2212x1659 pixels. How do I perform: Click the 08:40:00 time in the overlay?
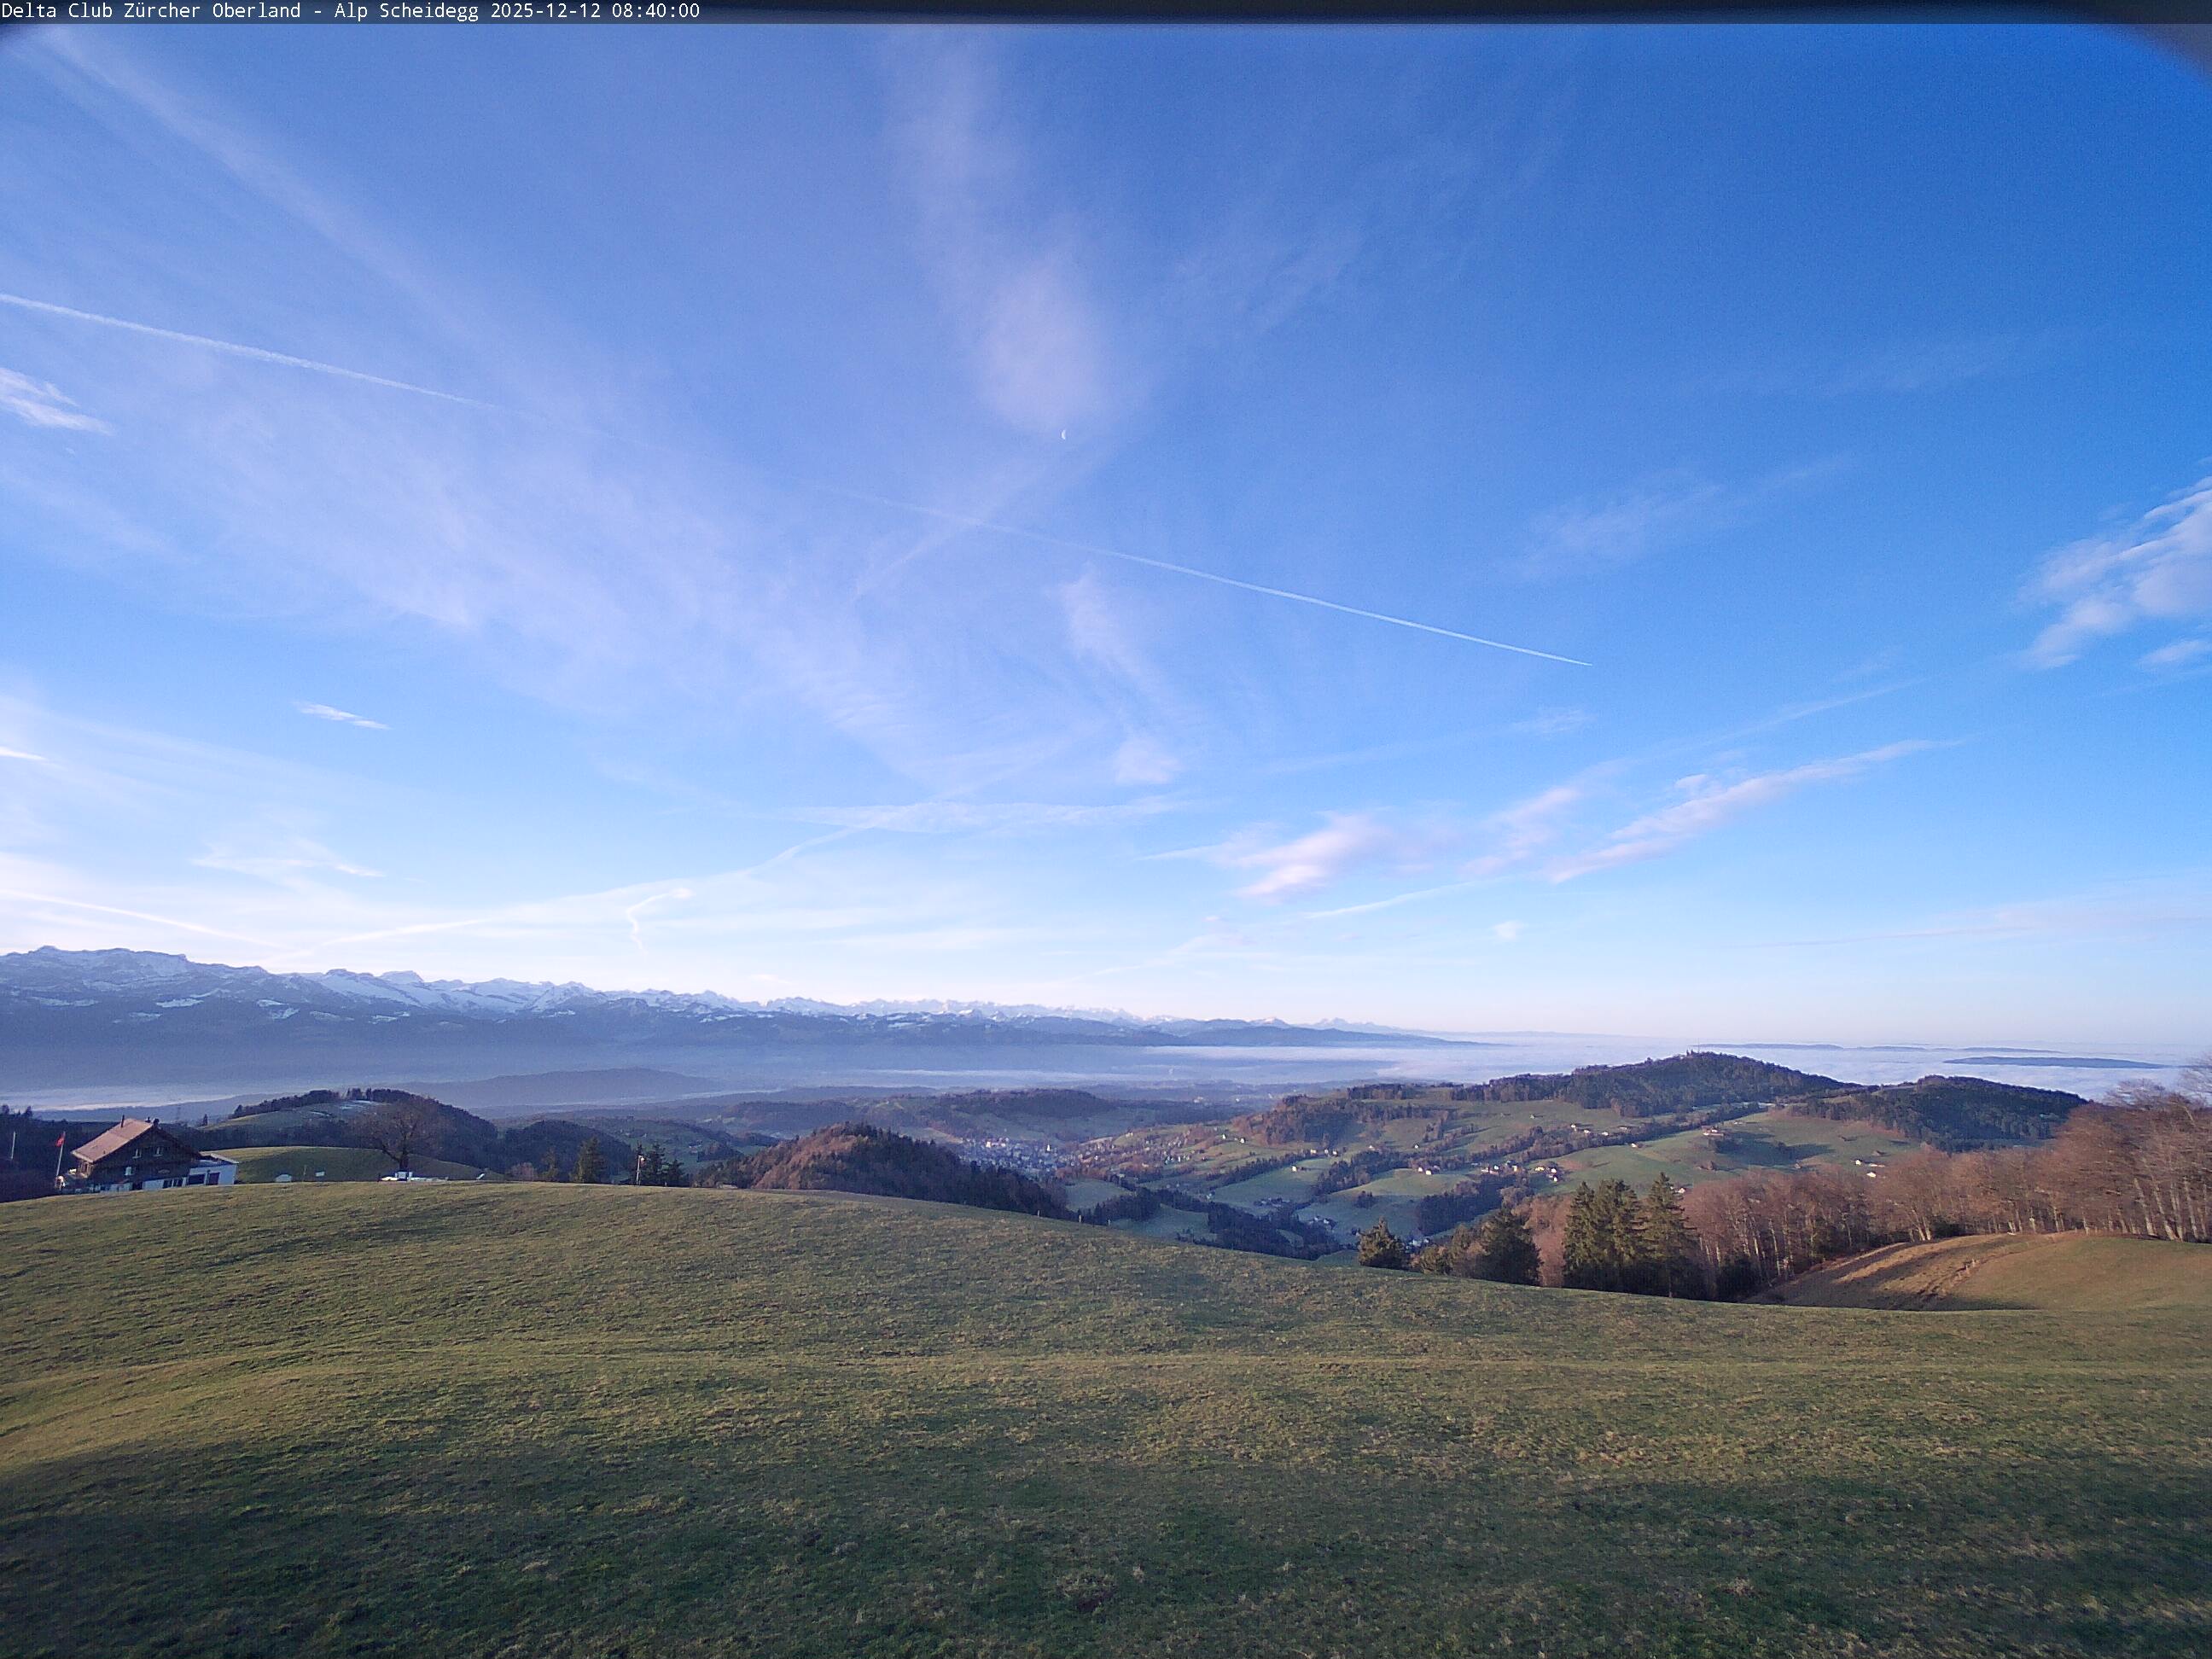(655, 11)
